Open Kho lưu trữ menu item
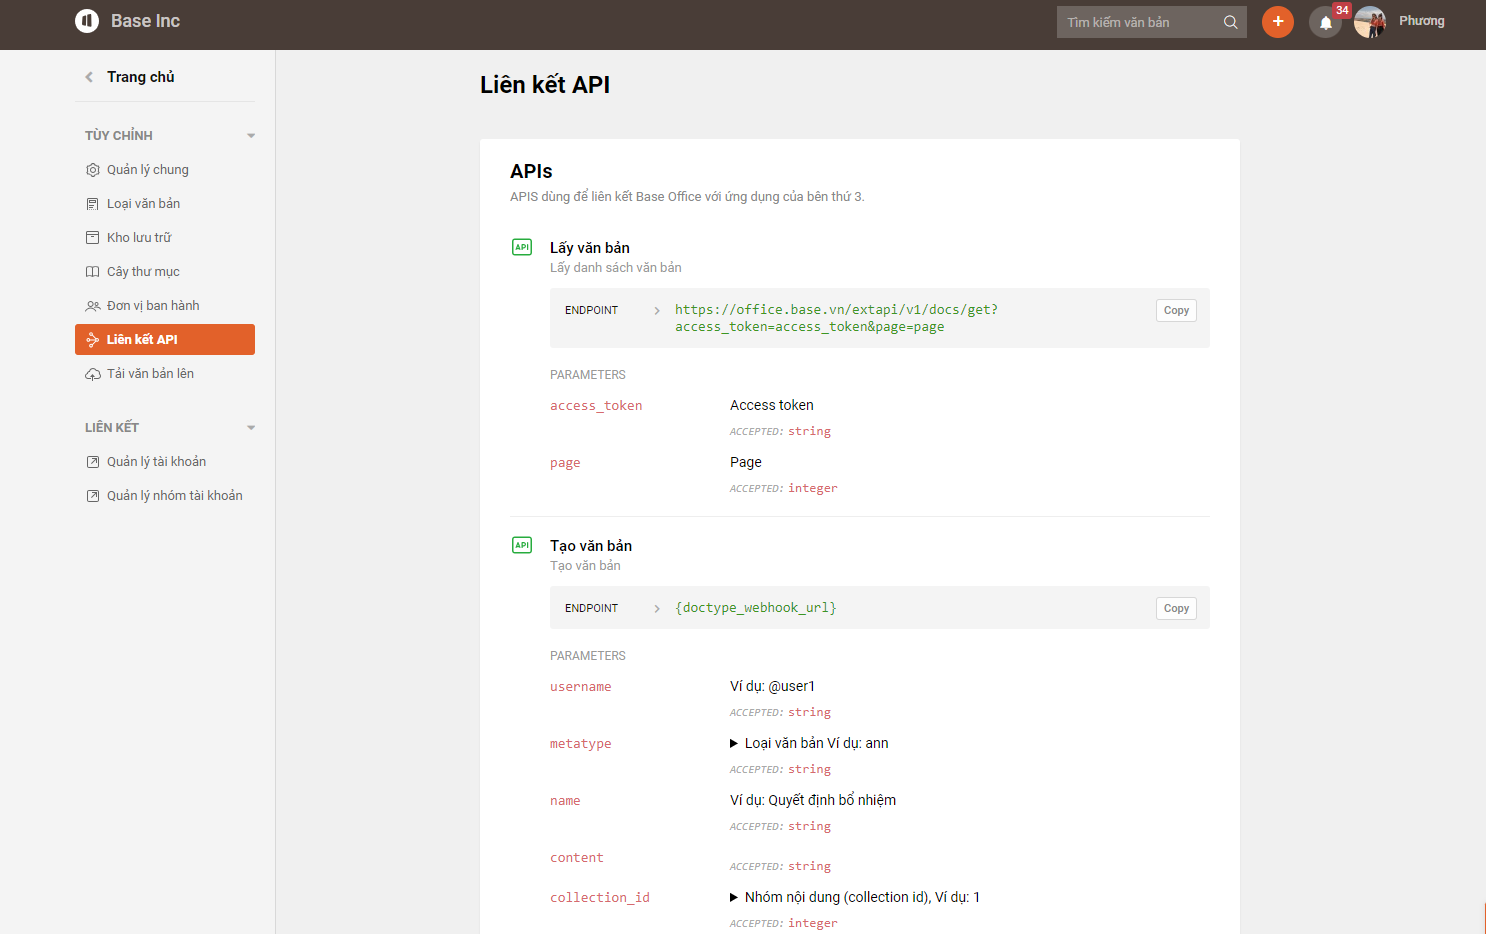Screen dimensions: 1486x934 pos(165,238)
